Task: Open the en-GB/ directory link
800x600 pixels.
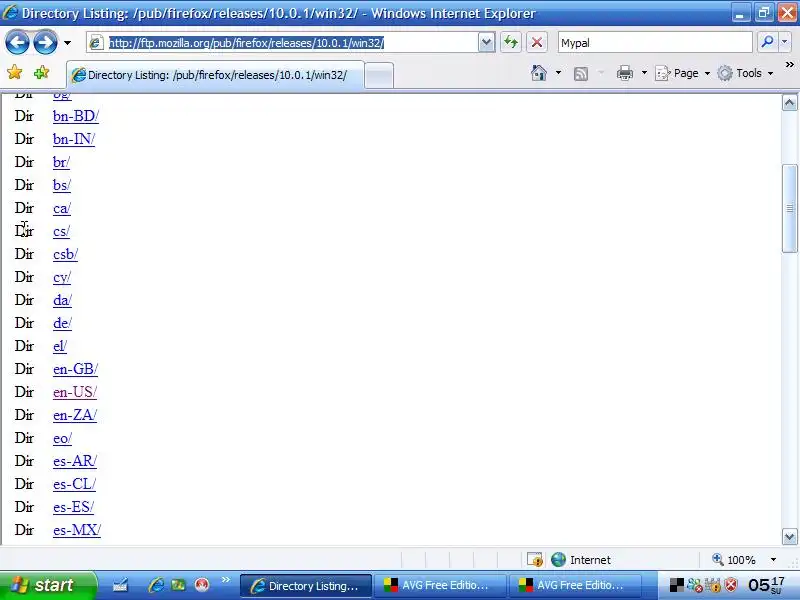Action: coord(76,369)
